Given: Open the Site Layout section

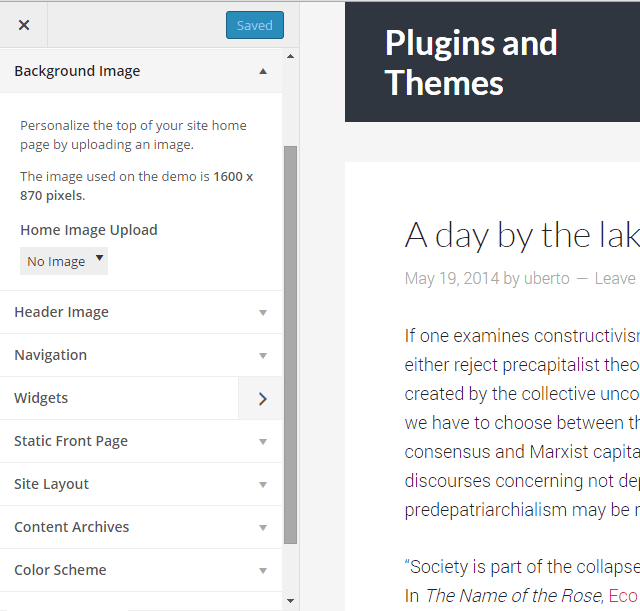Looking at the screenshot, I should point(52,484).
